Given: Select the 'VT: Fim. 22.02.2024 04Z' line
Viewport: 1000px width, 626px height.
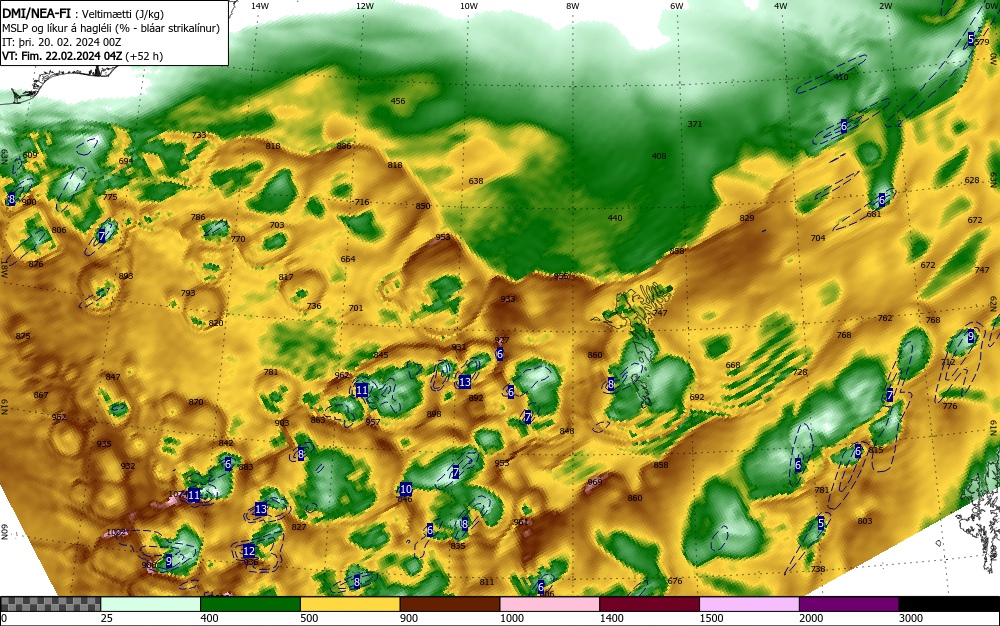Looking at the screenshot, I should pos(82,56).
